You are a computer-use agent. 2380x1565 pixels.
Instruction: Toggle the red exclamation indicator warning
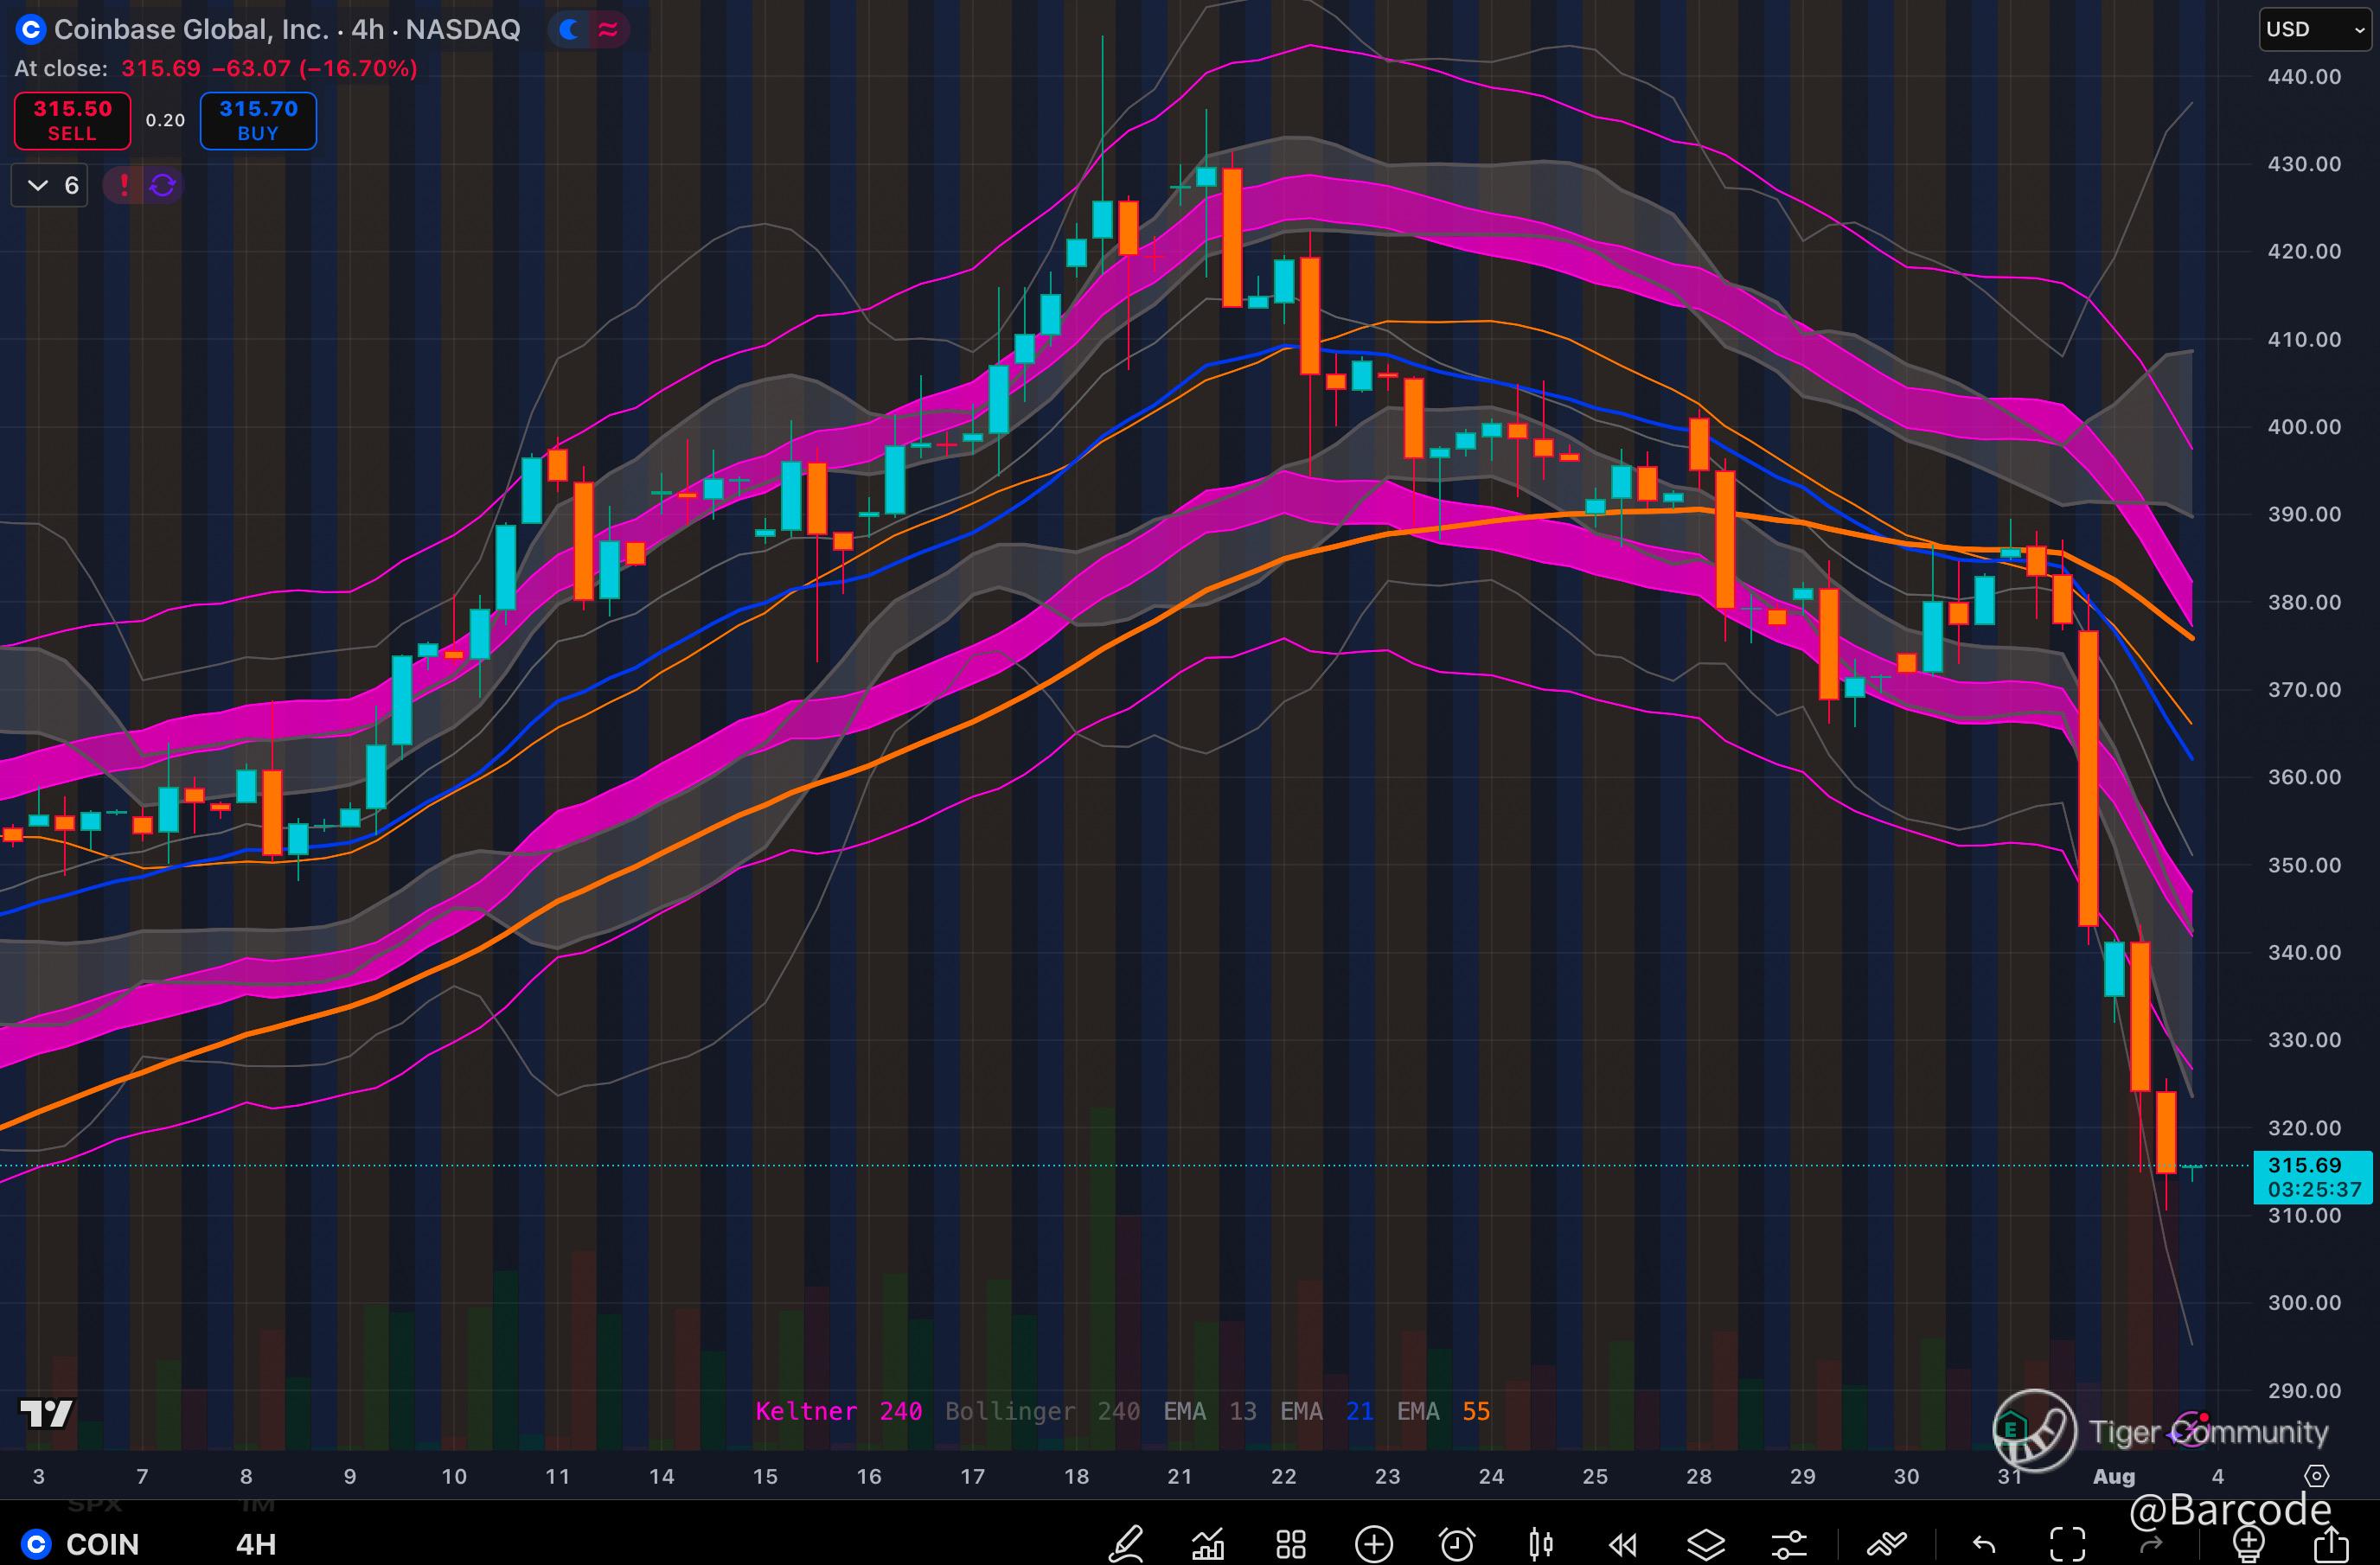coord(124,185)
